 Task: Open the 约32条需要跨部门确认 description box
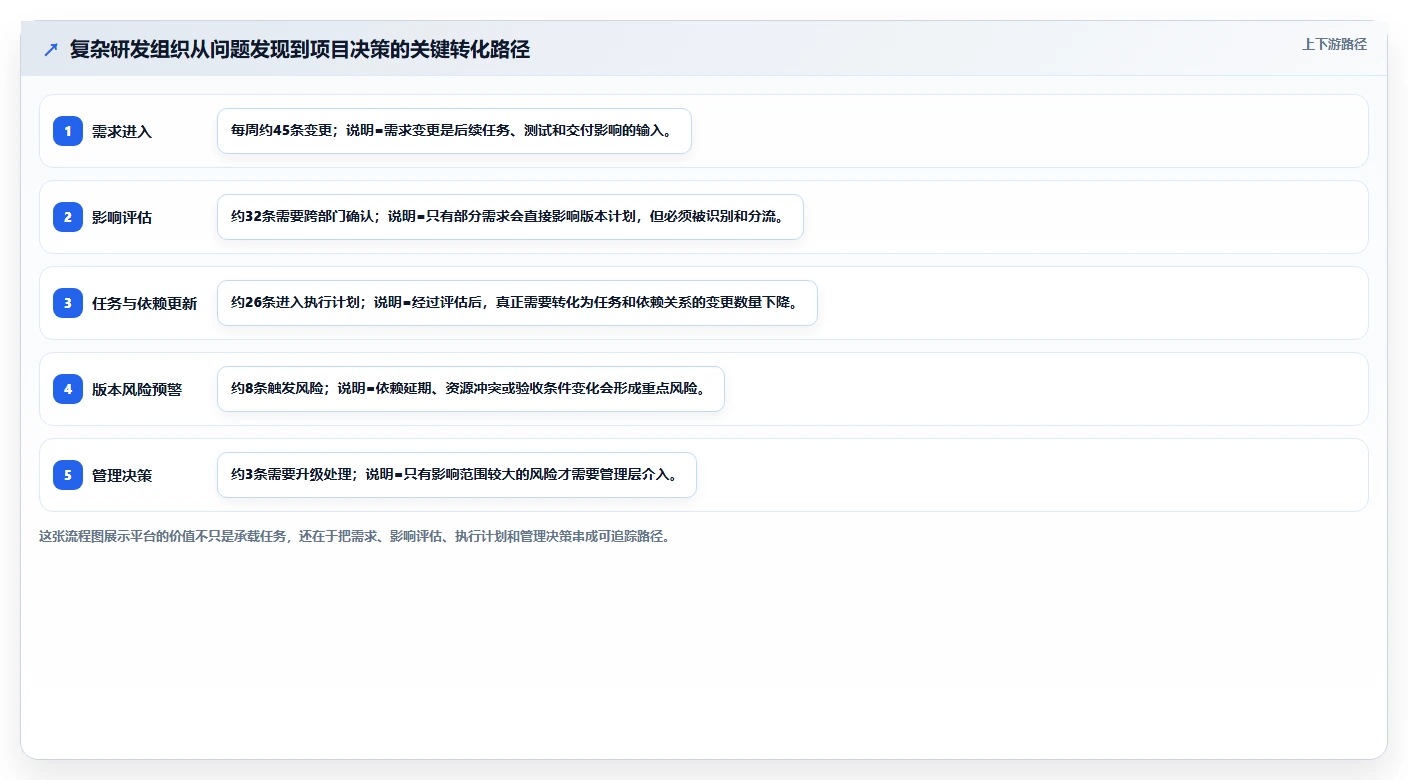point(510,217)
